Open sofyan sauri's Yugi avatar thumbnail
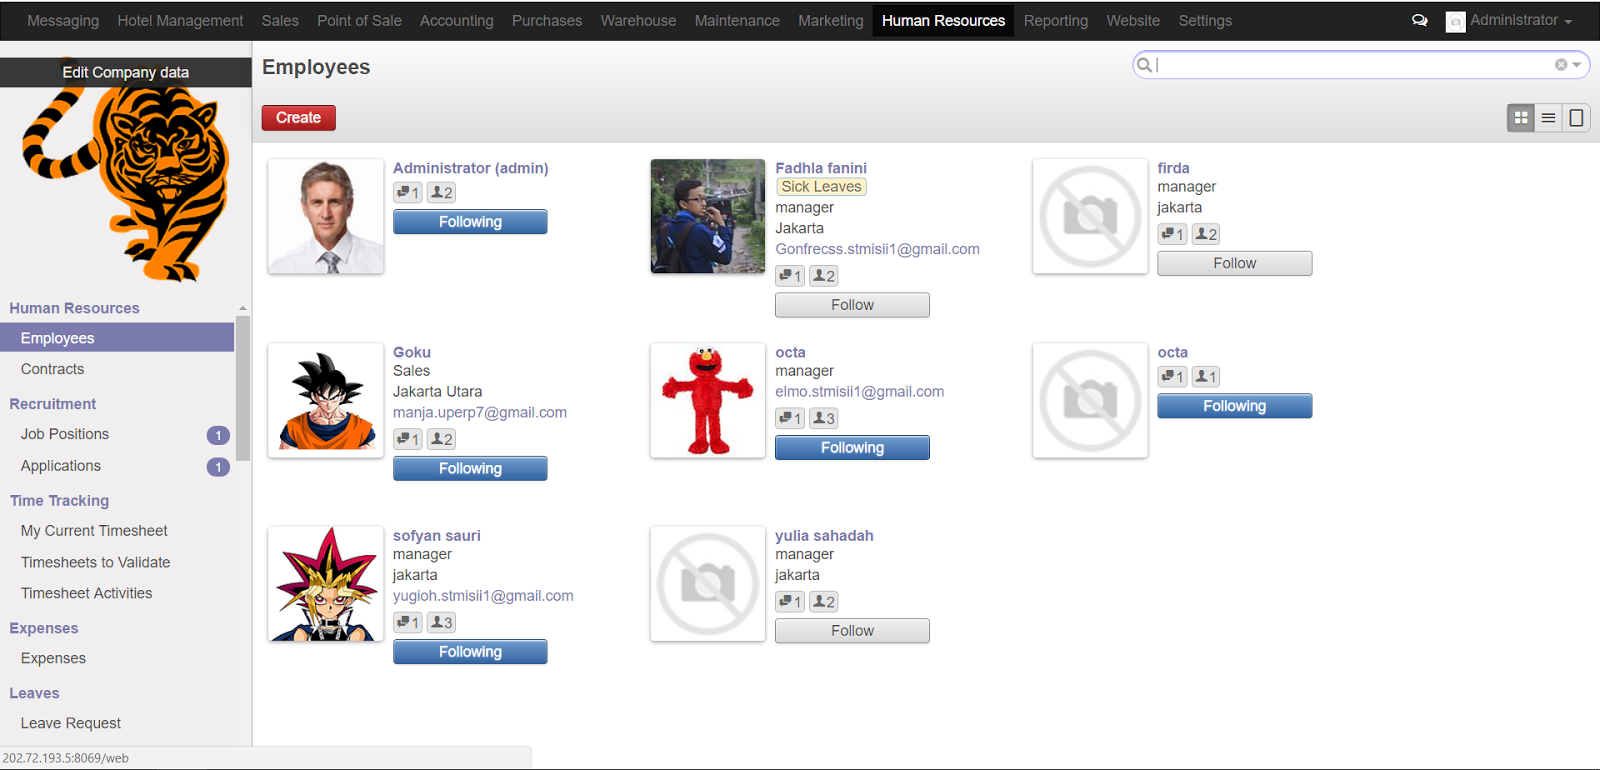Image resolution: width=1600 pixels, height=770 pixels. [326, 584]
